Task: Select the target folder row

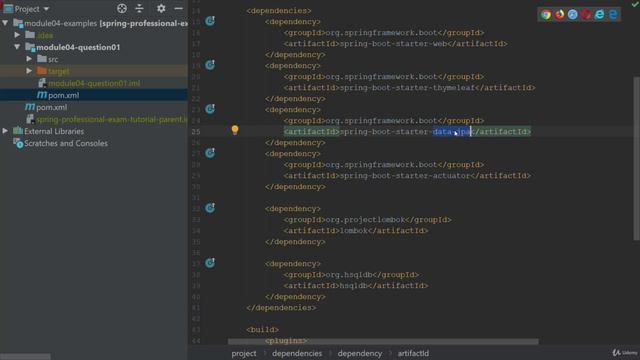Action: 94,71
